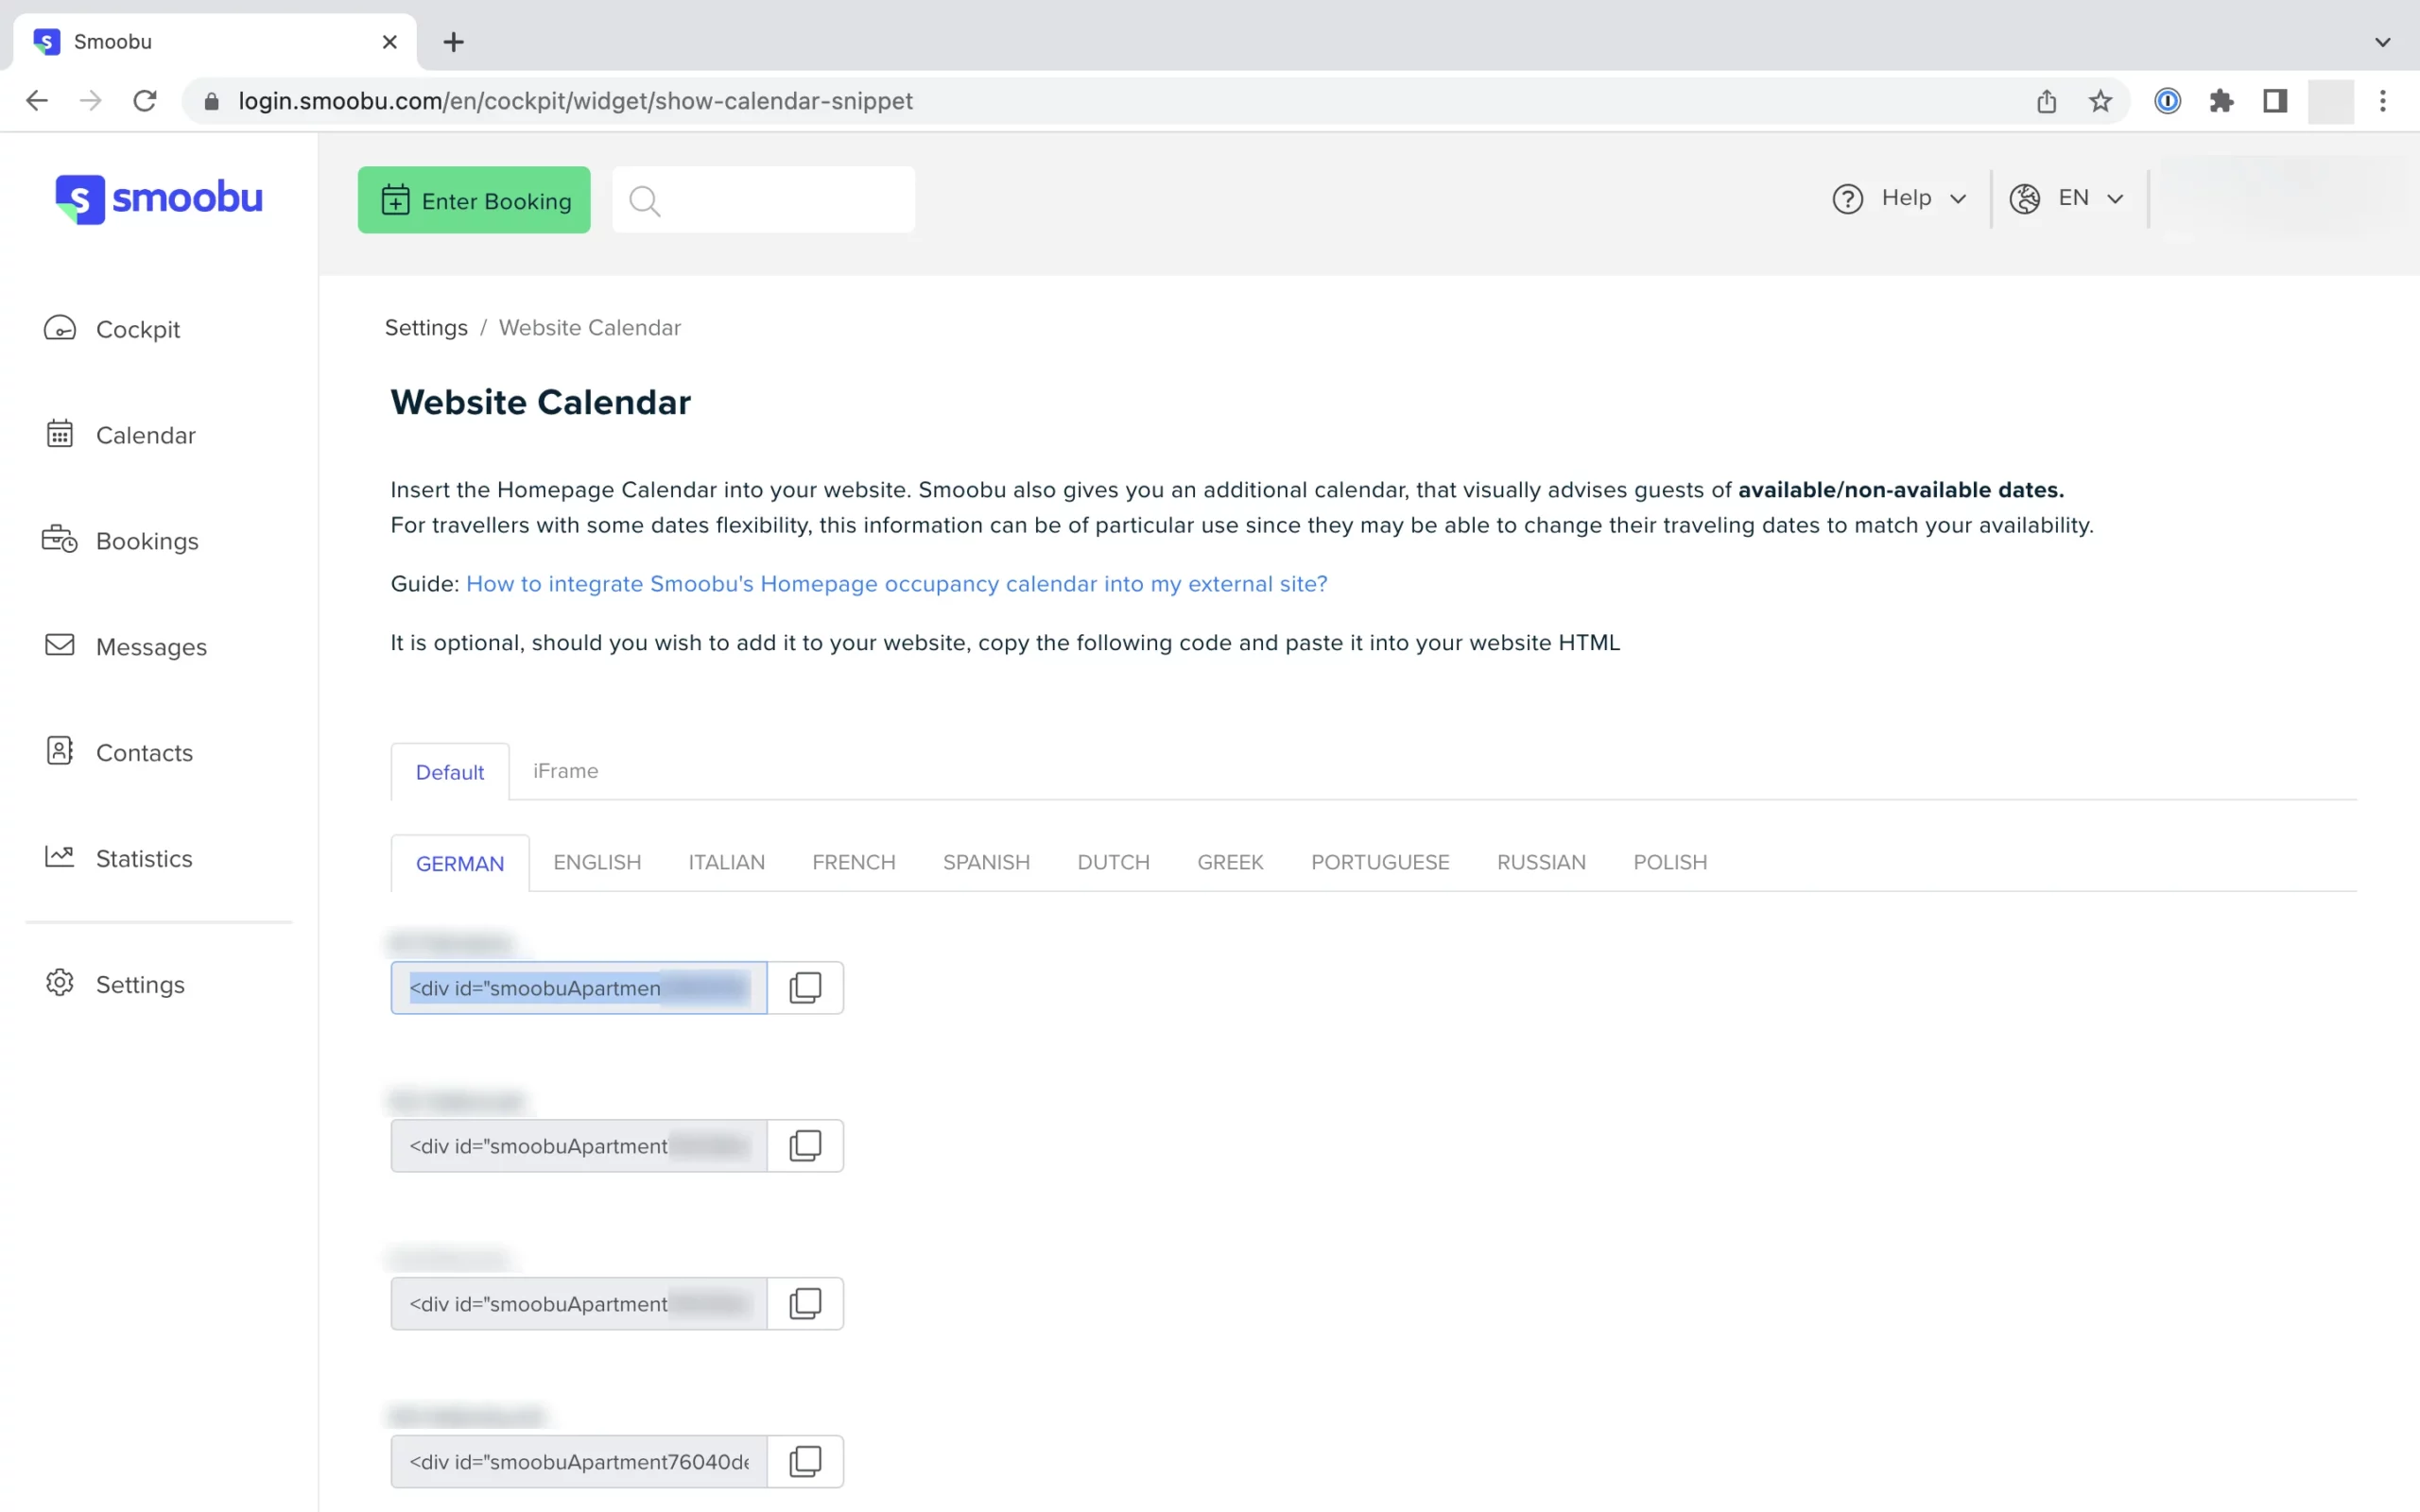Select the FRENCH language tab
2420x1512 pixels.
coord(853,862)
